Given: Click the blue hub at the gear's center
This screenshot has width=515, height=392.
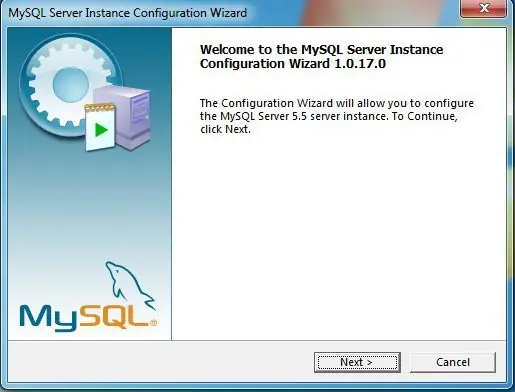Looking at the screenshot, I should point(71,84).
